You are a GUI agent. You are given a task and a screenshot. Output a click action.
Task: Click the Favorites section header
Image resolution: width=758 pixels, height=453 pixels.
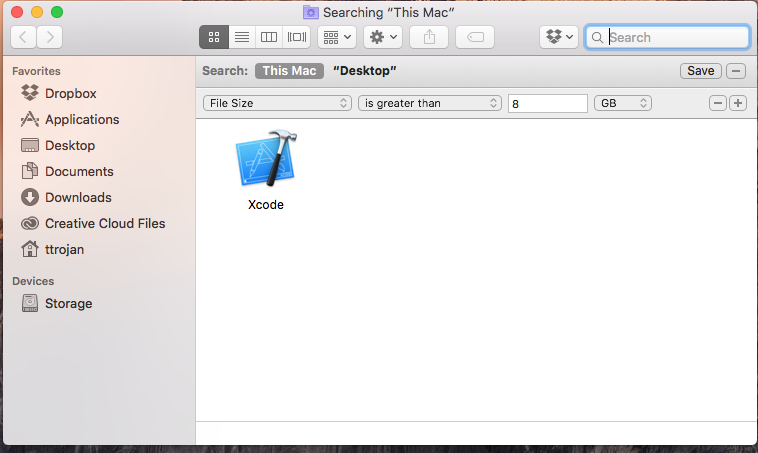[x=36, y=71]
